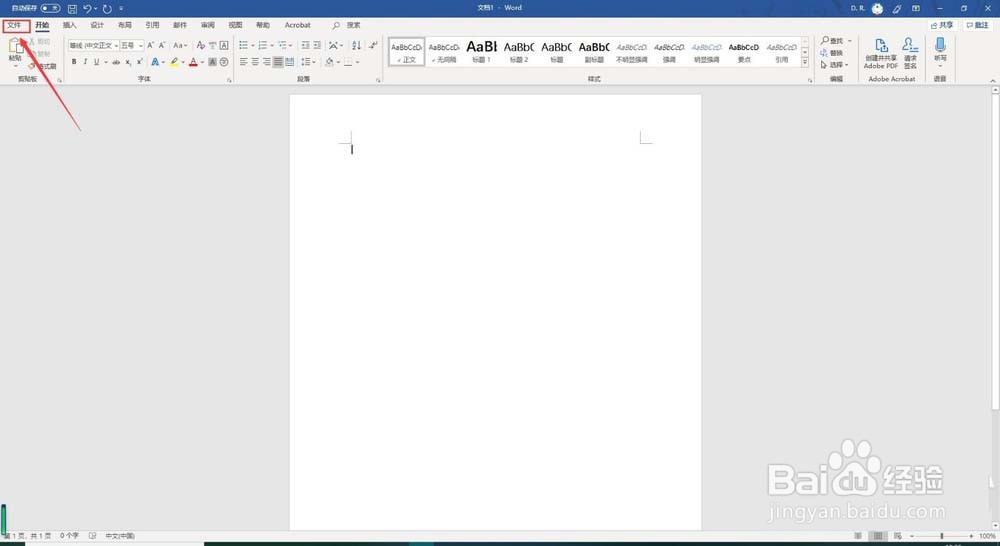1000x546 pixels.
Task: Undo the last action
Action: 87,8
